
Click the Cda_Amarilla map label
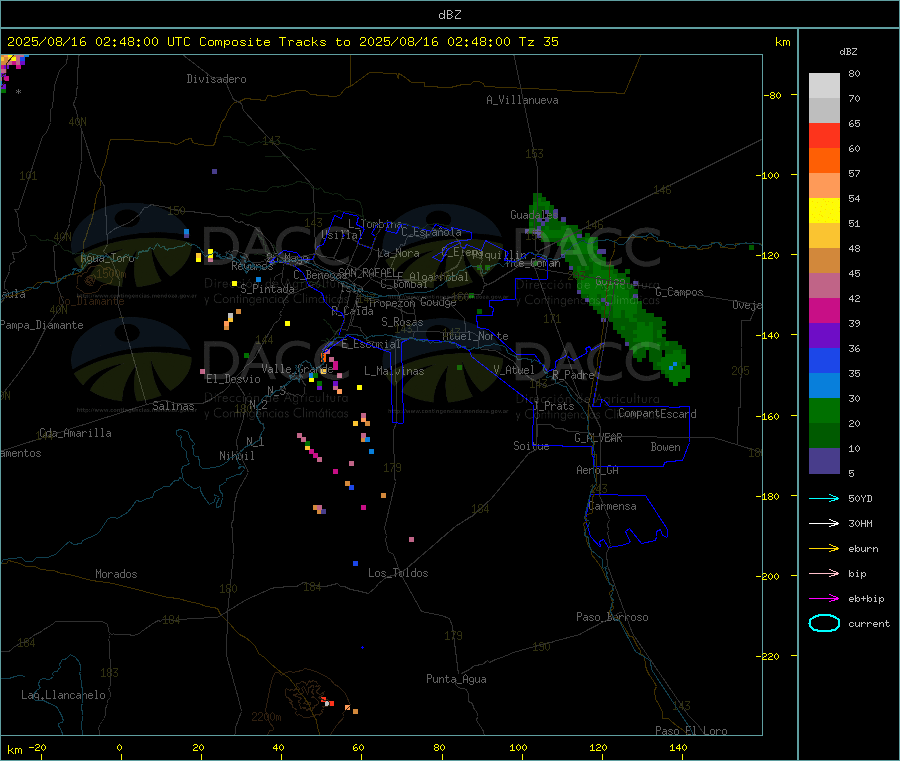point(75,433)
